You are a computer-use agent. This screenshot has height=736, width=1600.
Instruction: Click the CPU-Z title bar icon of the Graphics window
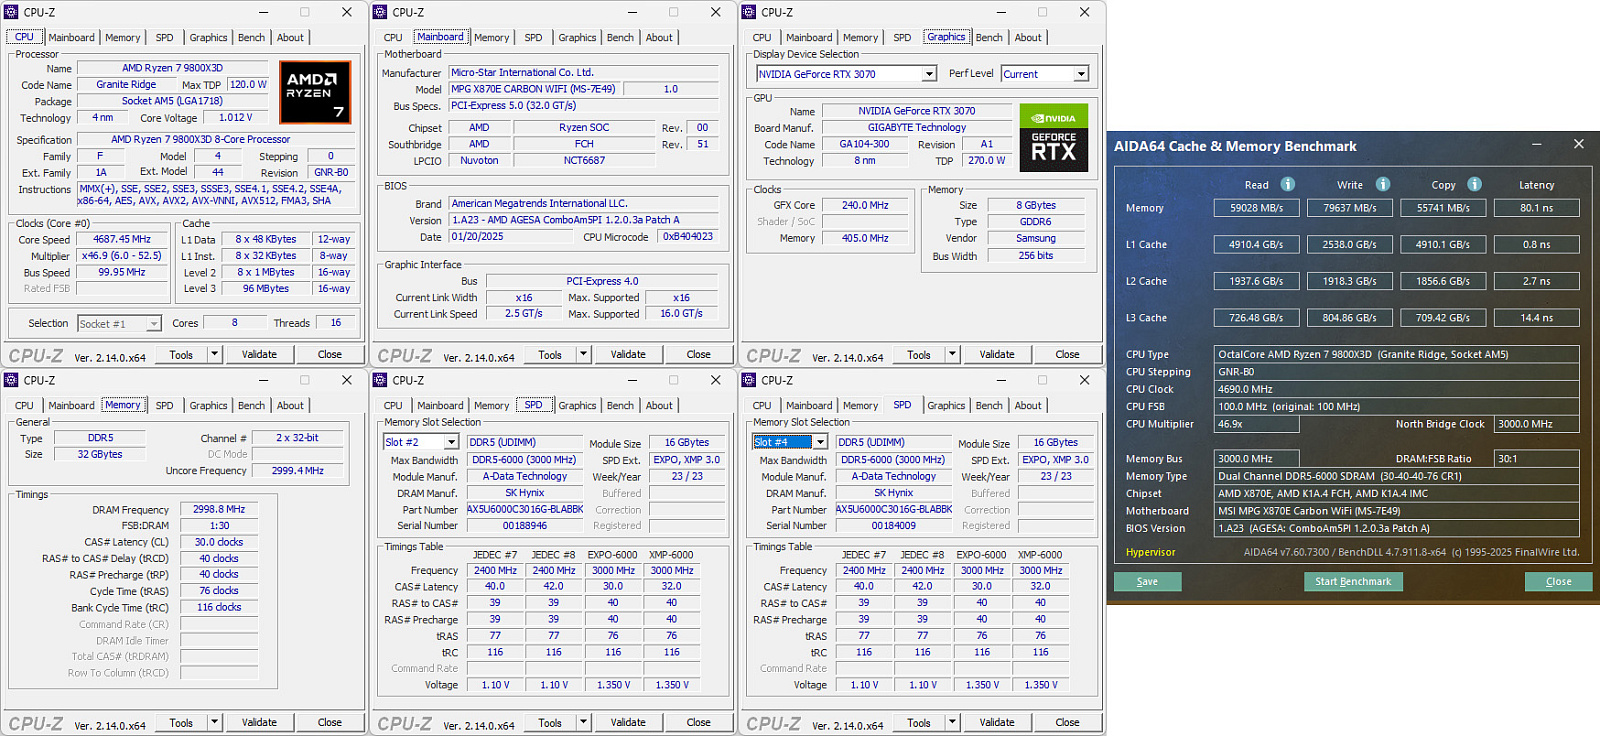[x=749, y=12]
